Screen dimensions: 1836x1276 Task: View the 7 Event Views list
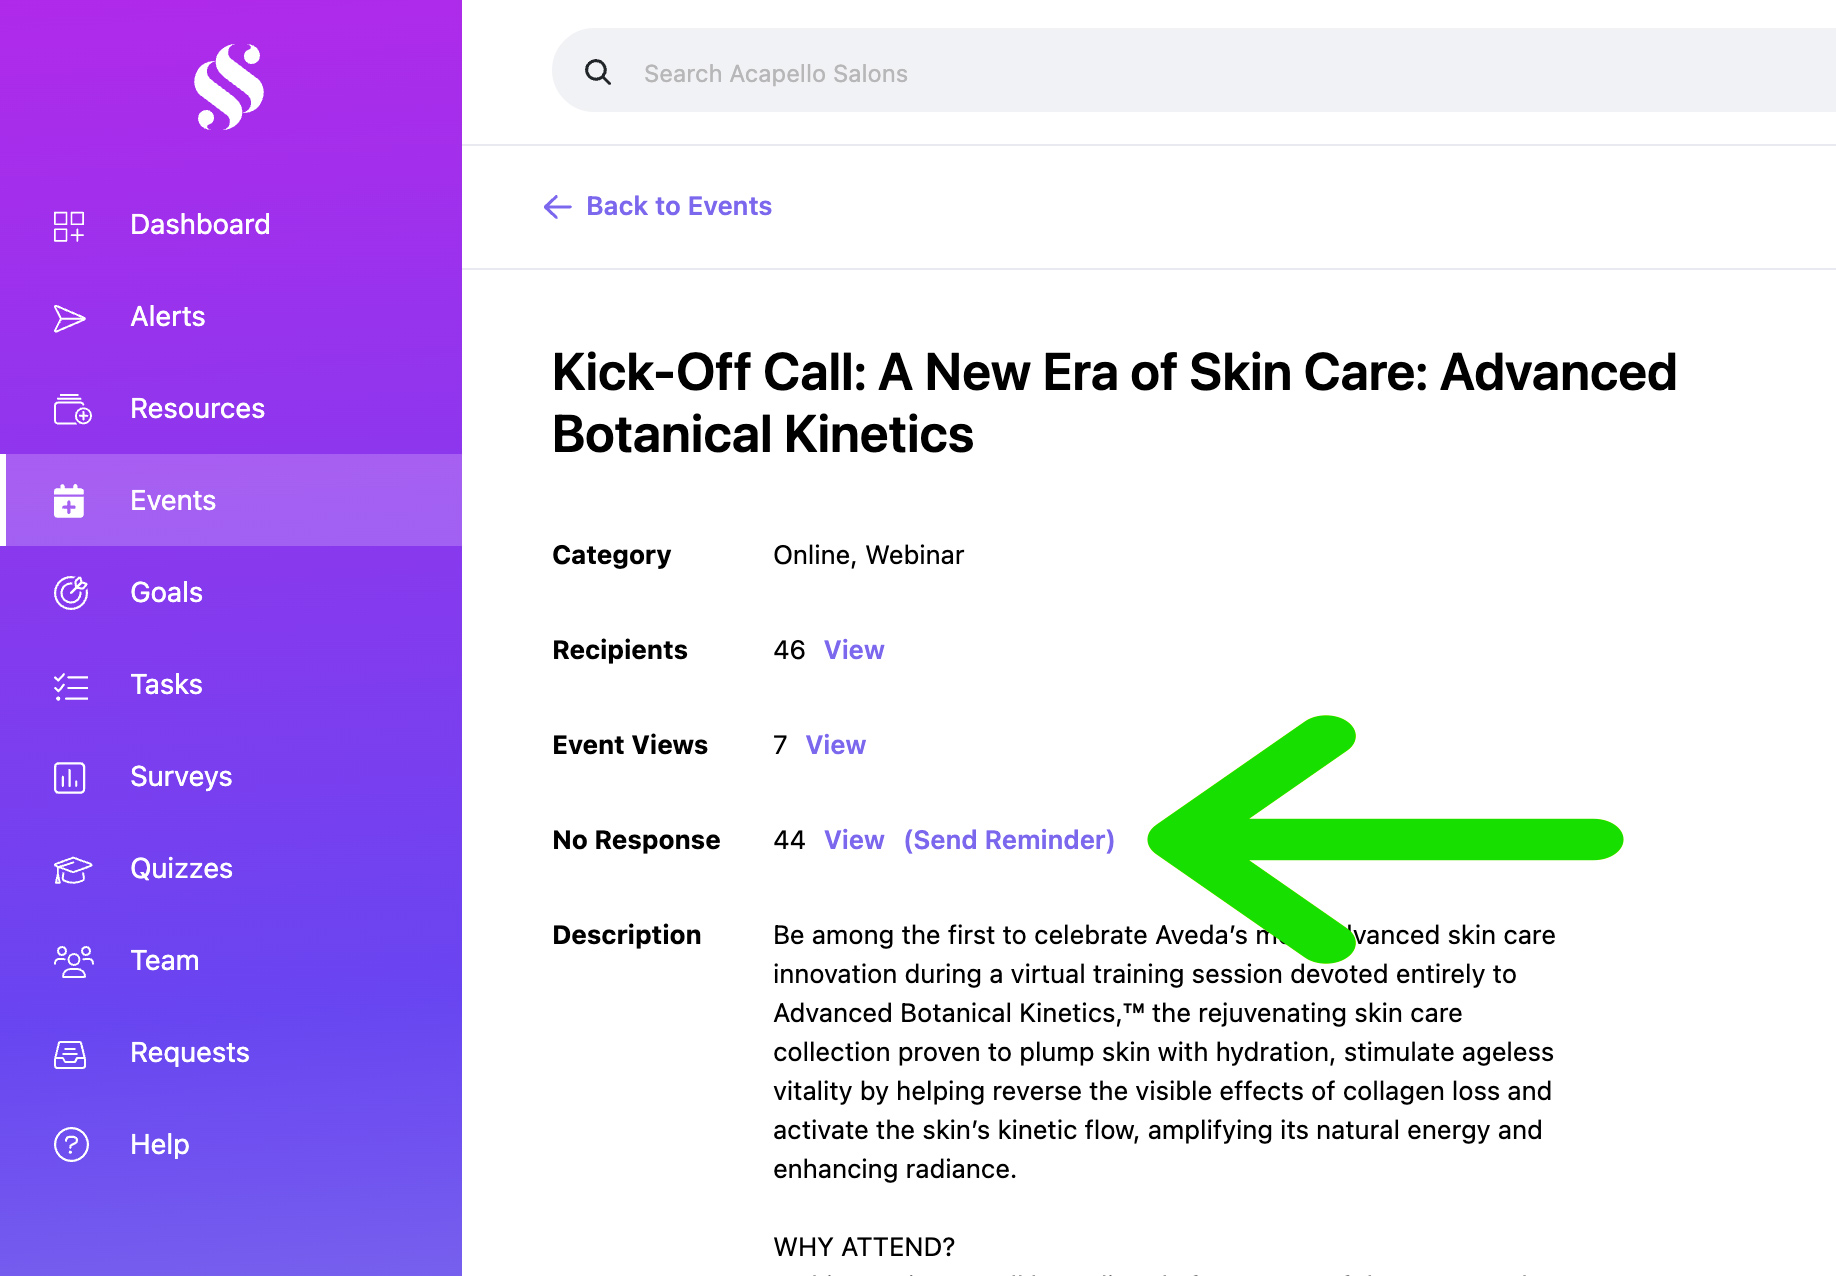(836, 745)
